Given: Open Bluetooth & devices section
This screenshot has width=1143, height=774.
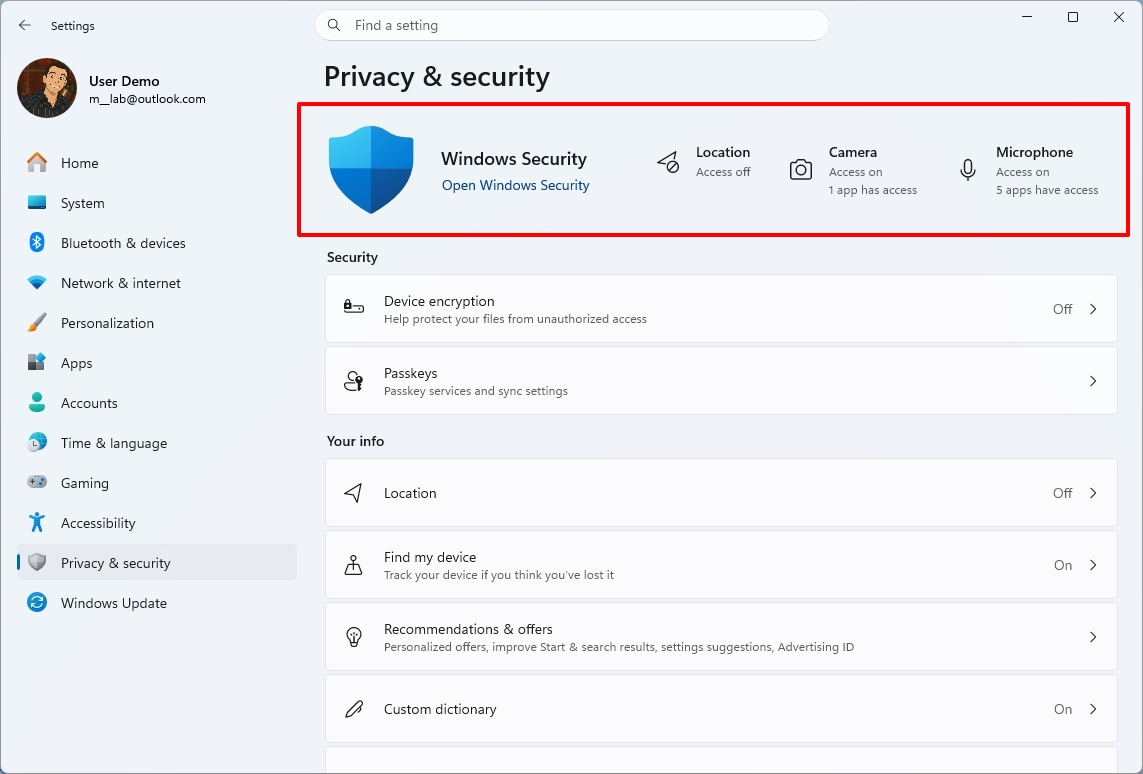Looking at the screenshot, I should pos(157,243).
